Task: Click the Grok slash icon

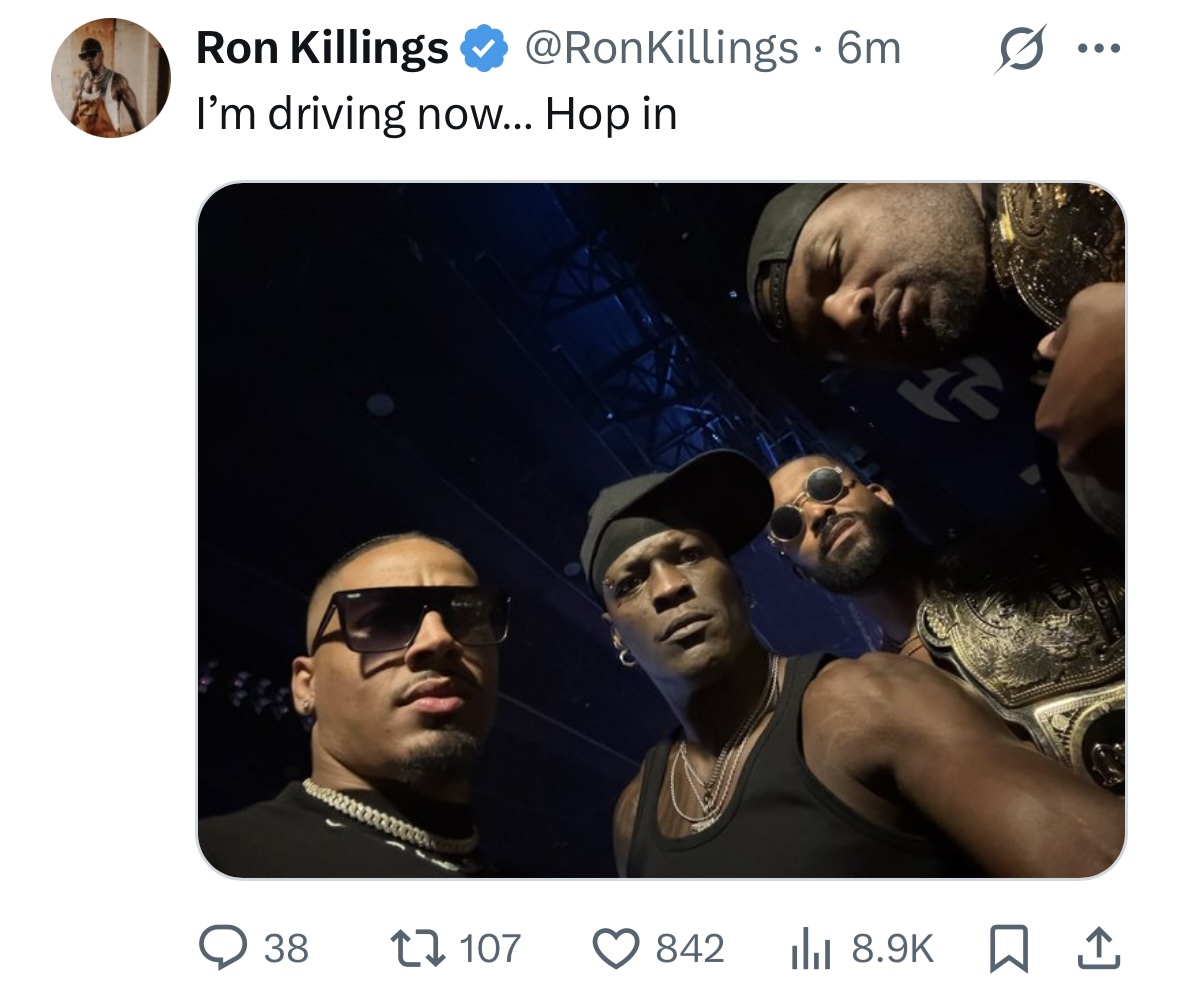Action: coord(1020,49)
